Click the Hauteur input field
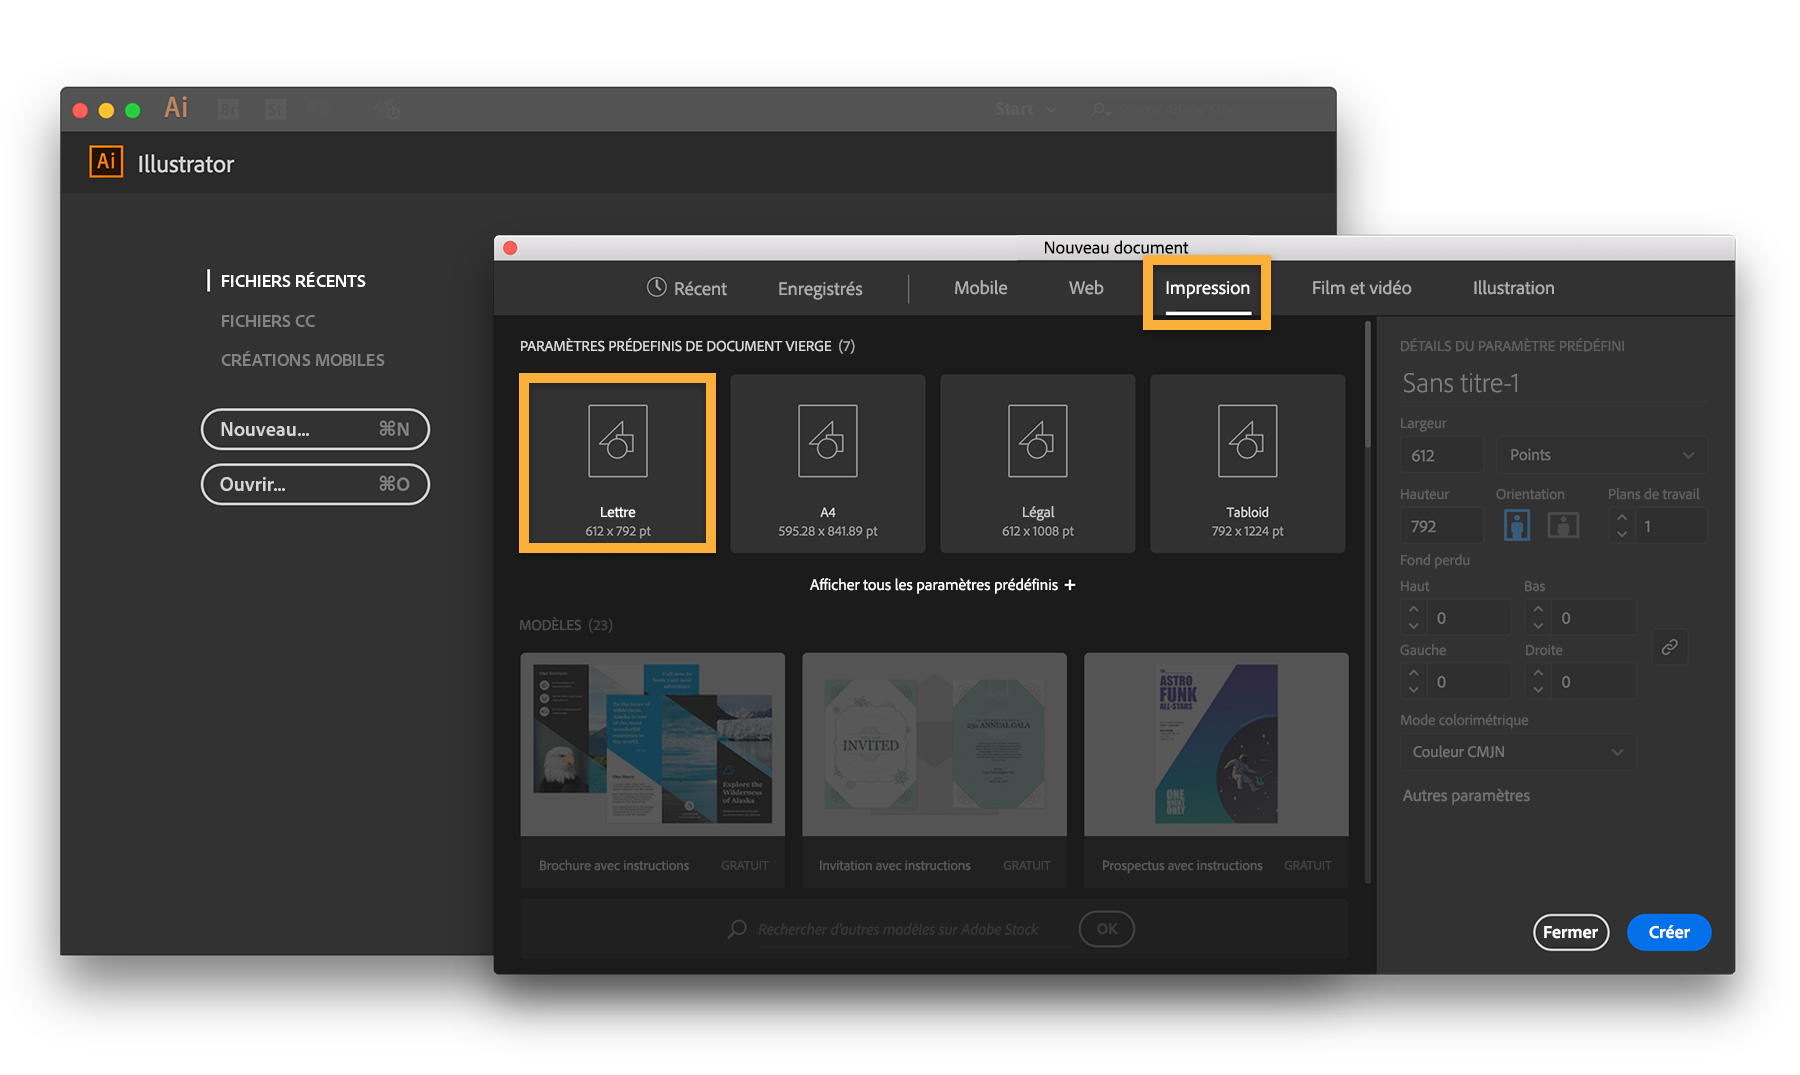 pyautogui.click(x=1441, y=526)
